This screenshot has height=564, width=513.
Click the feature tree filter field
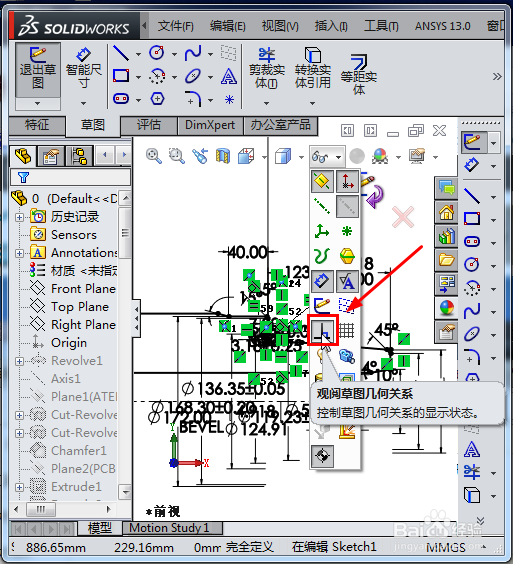click(71, 177)
